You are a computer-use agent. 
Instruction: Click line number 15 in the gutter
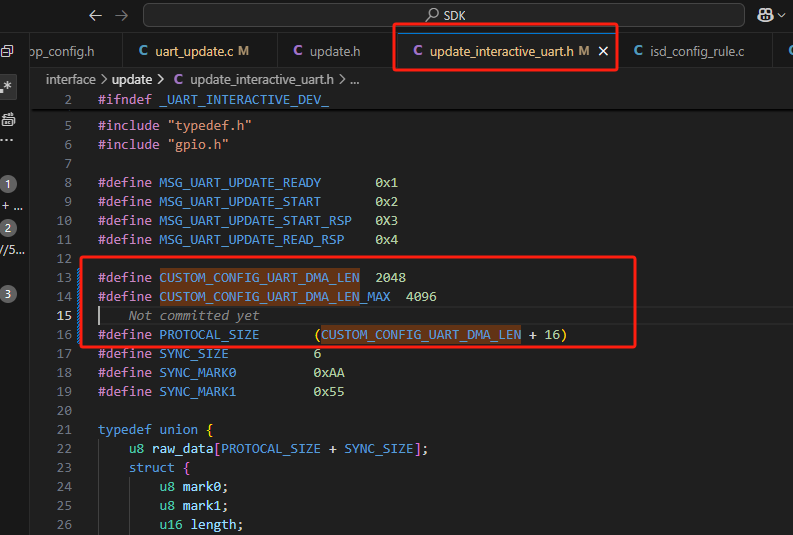point(64,316)
